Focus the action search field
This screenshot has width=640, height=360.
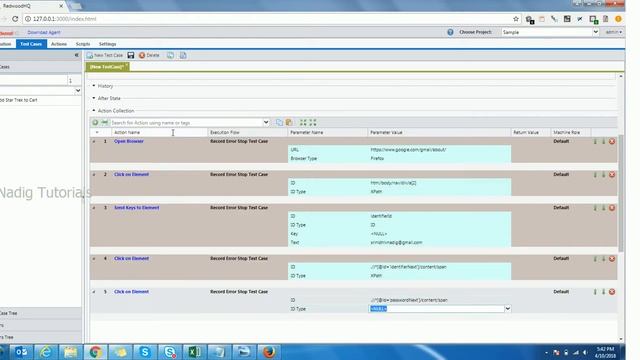tap(186, 122)
